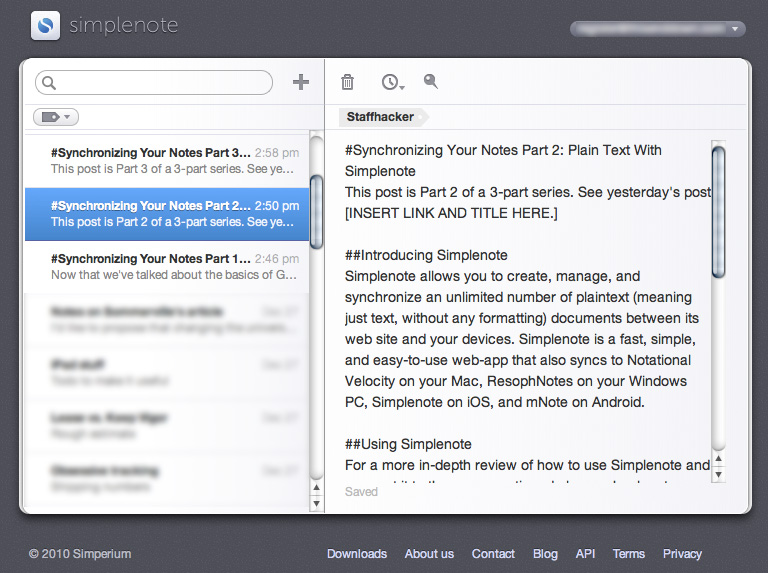Pin the note with pushpin icon

click(x=431, y=81)
